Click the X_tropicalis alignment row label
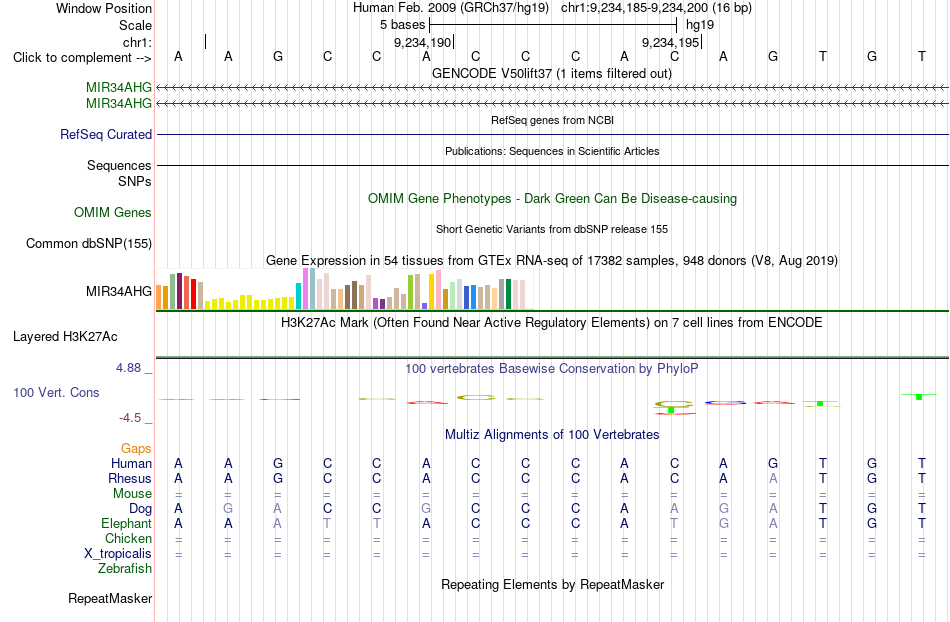The image size is (950, 622). 118,554
